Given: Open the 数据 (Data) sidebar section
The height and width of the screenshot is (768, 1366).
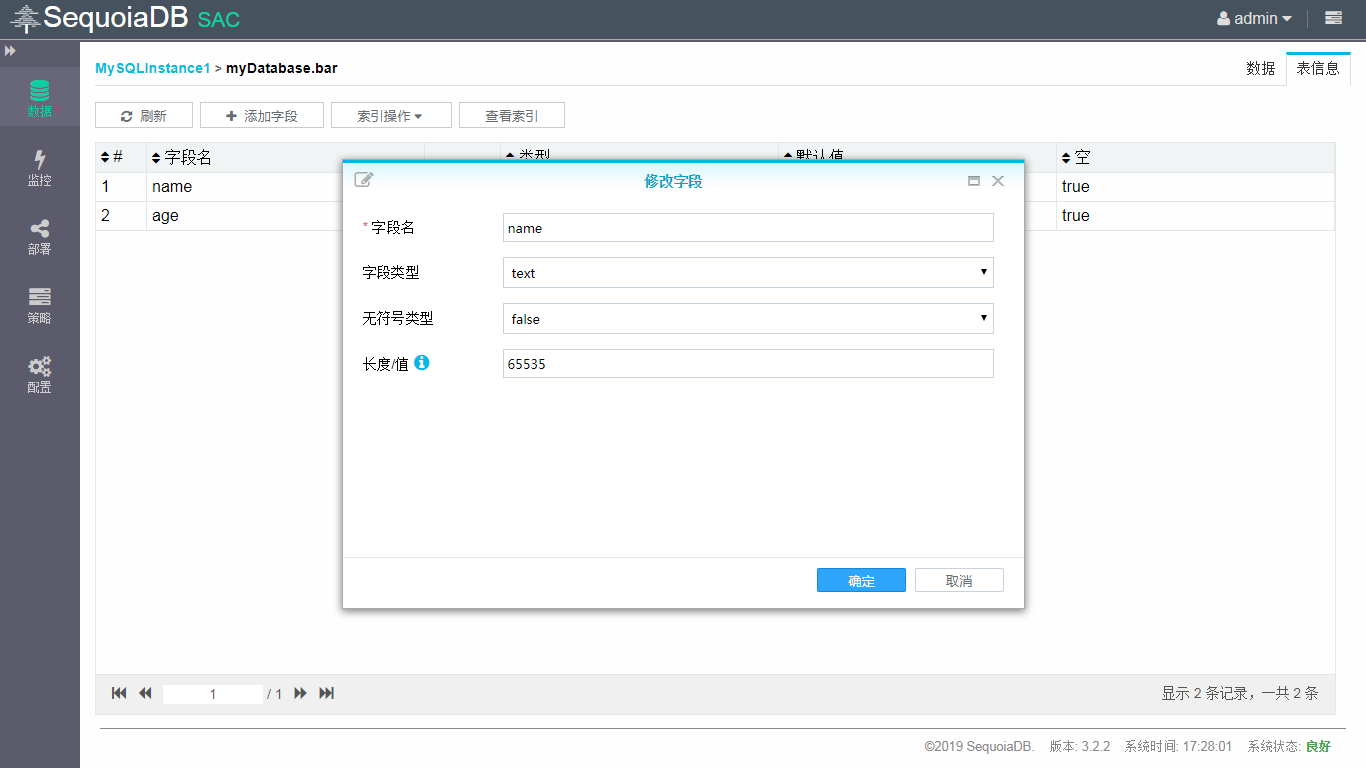Looking at the screenshot, I should pos(39,98).
